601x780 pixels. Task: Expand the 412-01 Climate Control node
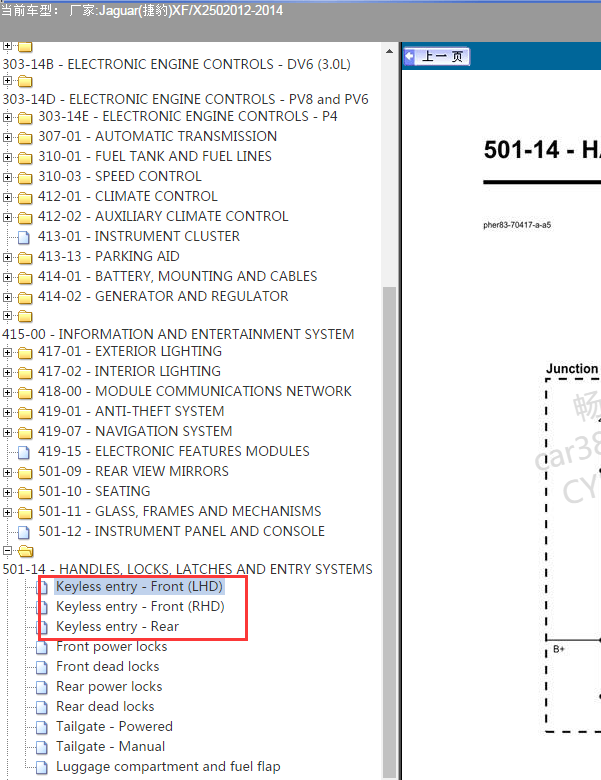tap(7, 197)
